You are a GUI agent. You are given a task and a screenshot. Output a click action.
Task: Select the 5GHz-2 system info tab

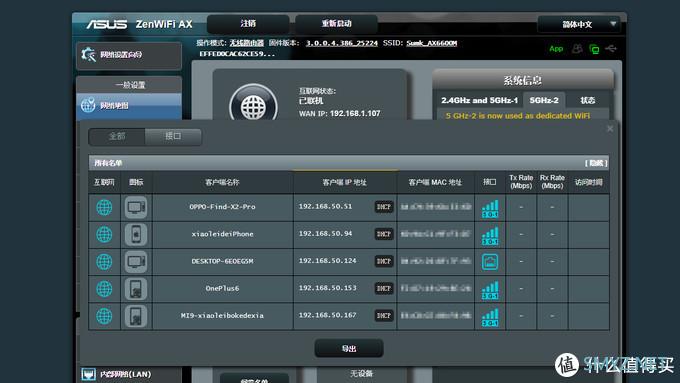pyautogui.click(x=544, y=101)
